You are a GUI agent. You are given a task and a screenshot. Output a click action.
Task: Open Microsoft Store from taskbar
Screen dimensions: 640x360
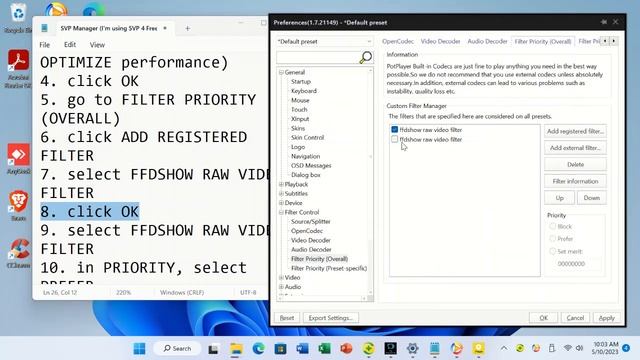click(x=280, y=349)
